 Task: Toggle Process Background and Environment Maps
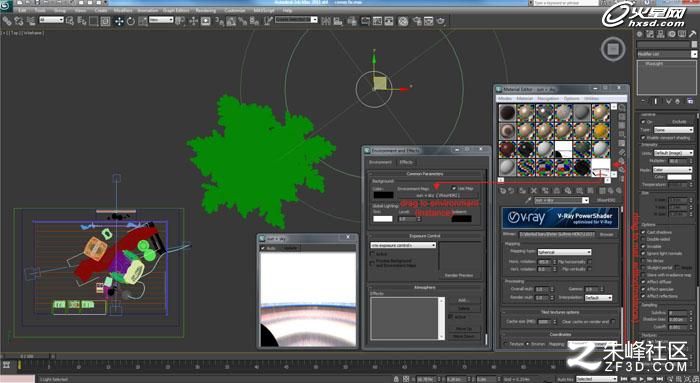pos(372,263)
